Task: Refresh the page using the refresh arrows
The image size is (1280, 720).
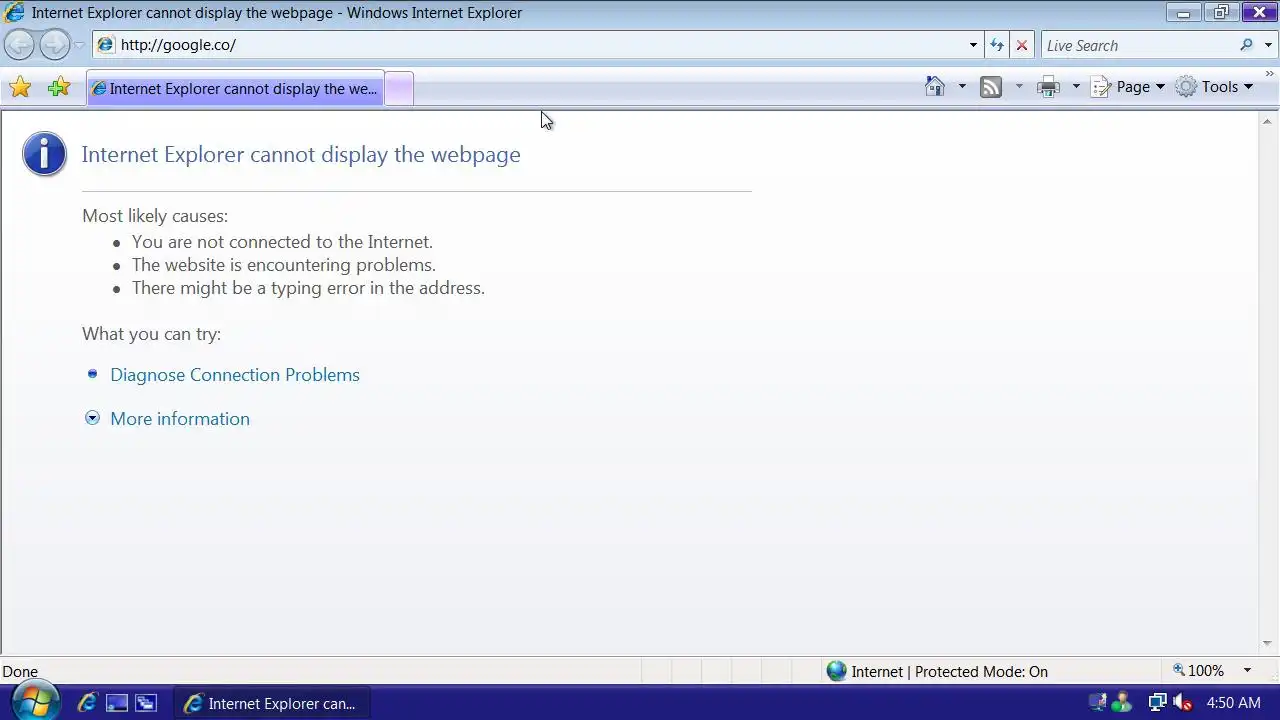Action: (996, 45)
